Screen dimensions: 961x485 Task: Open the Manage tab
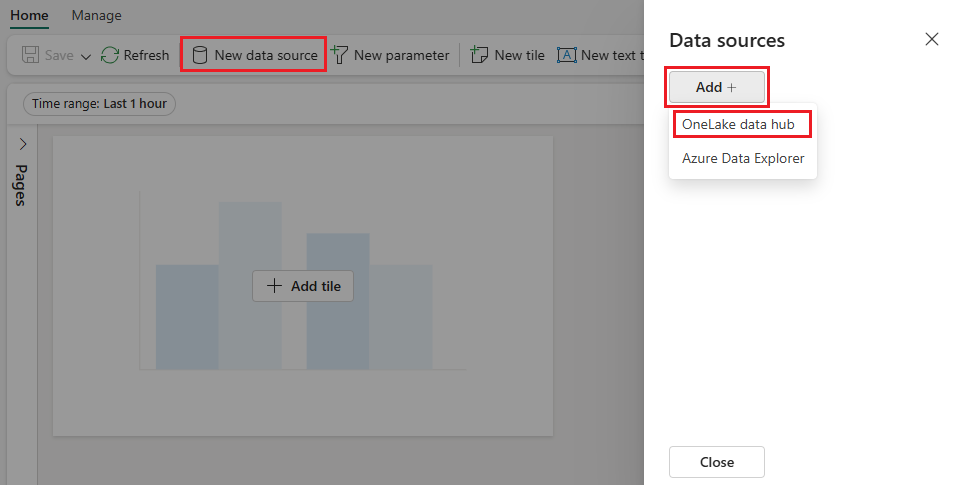(x=96, y=15)
